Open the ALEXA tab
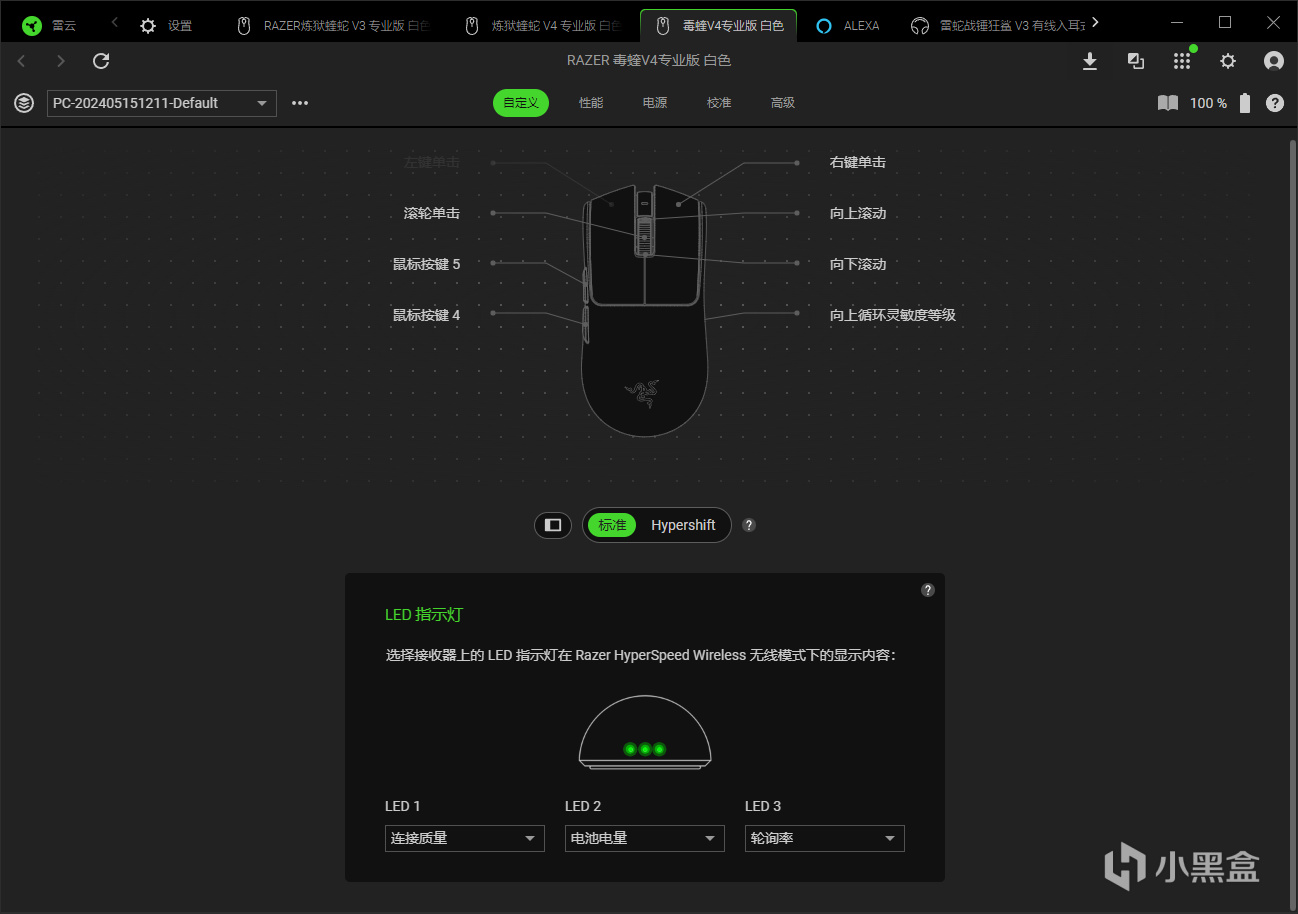 point(847,26)
